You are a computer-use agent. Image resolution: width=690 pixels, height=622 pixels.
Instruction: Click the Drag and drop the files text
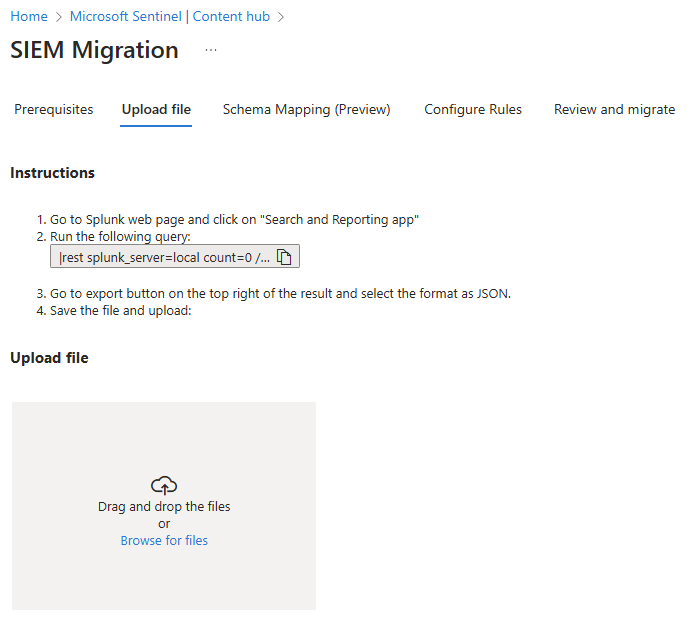(x=164, y=506)
